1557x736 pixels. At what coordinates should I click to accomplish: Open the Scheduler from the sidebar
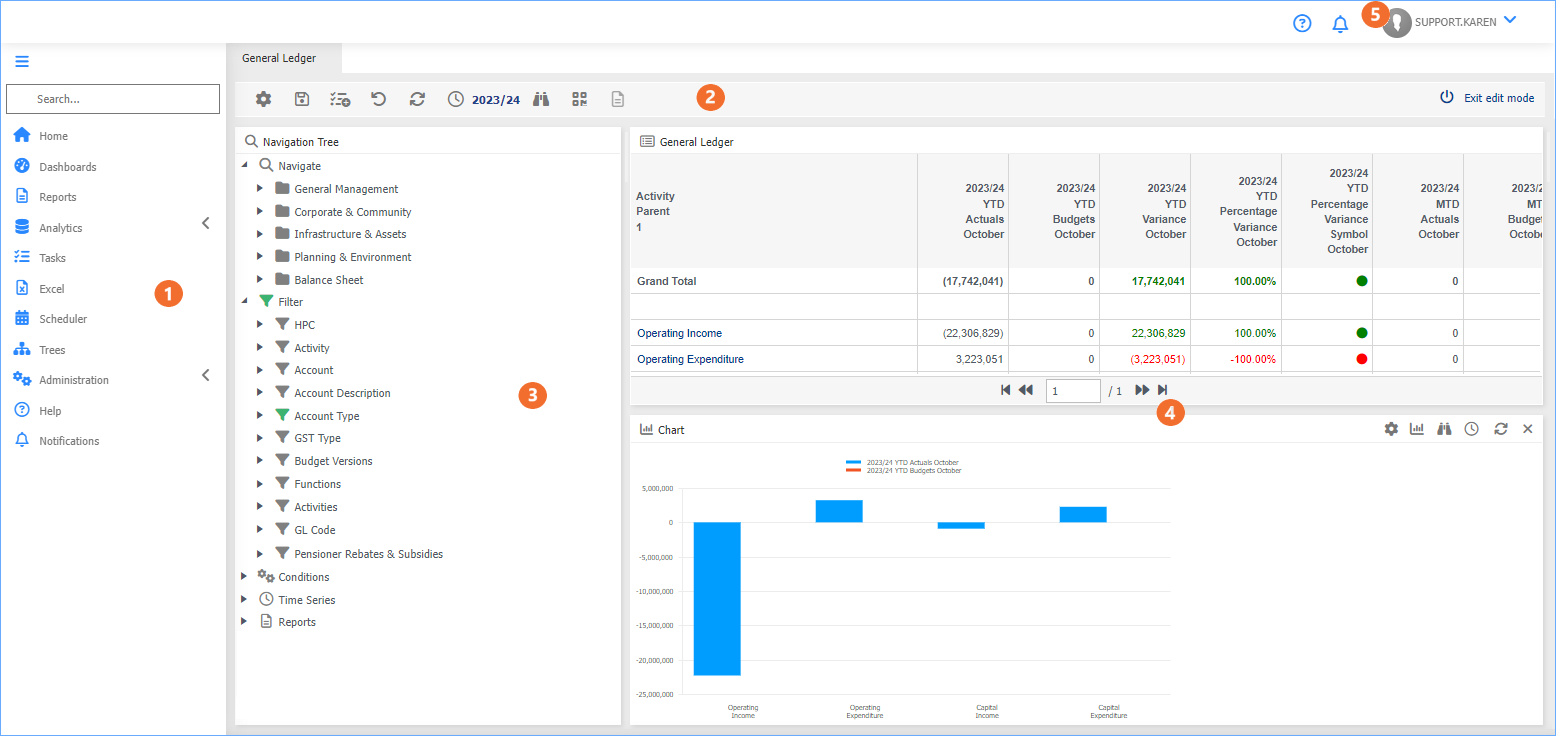(x=60, y=318)
